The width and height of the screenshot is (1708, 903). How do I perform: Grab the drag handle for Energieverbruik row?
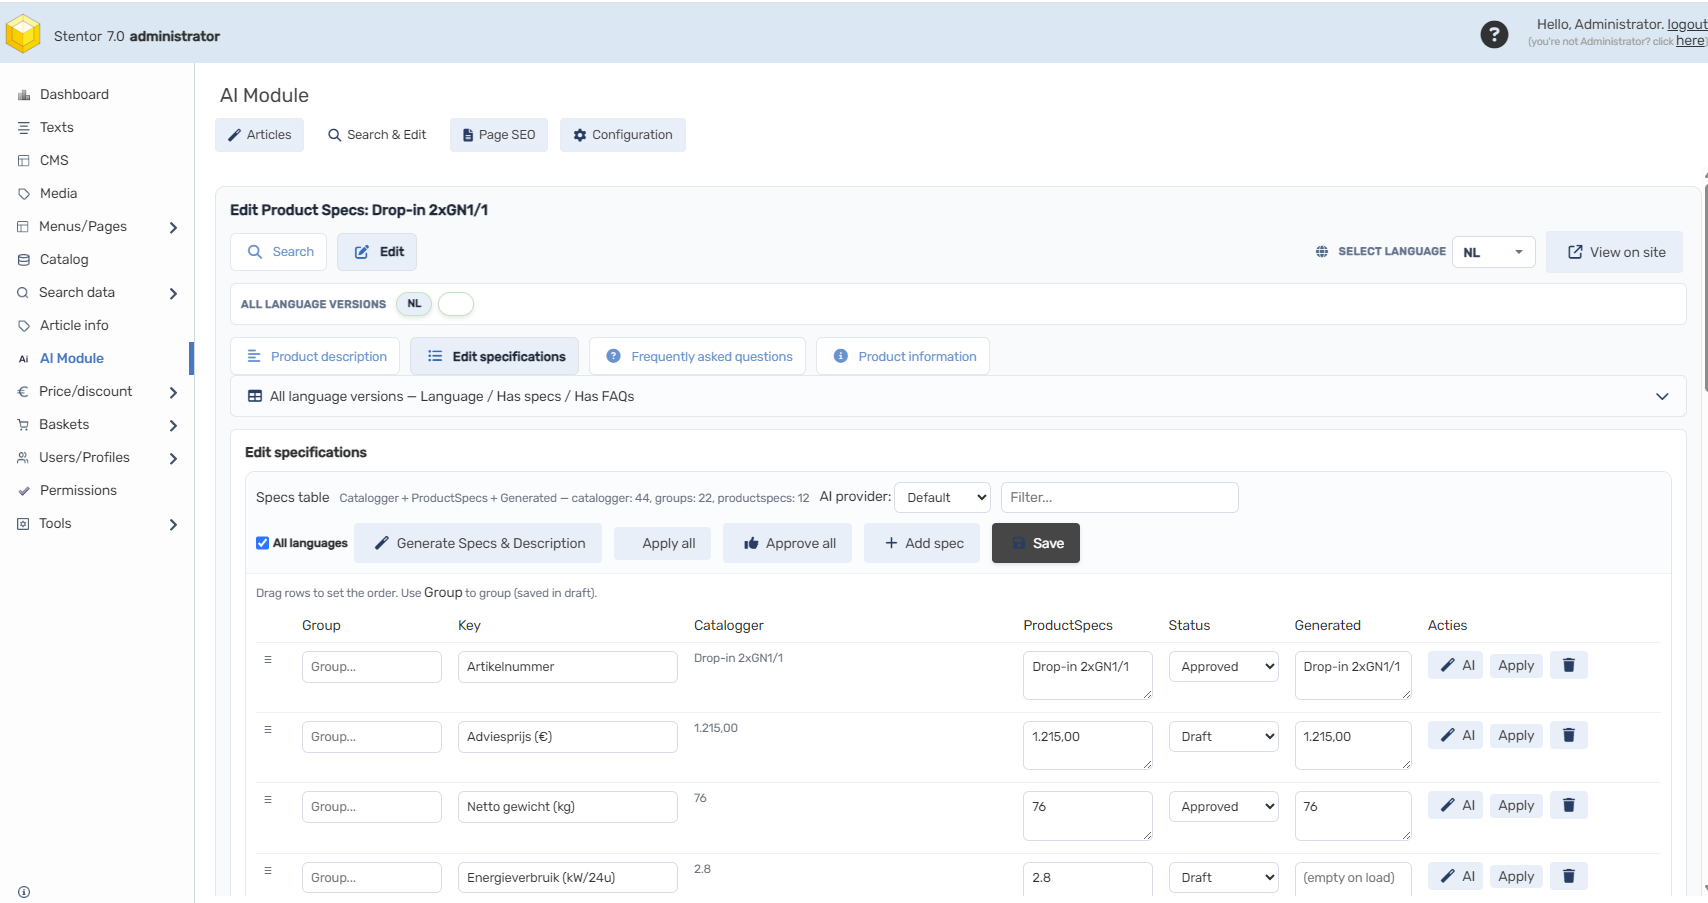pos(268,871)
